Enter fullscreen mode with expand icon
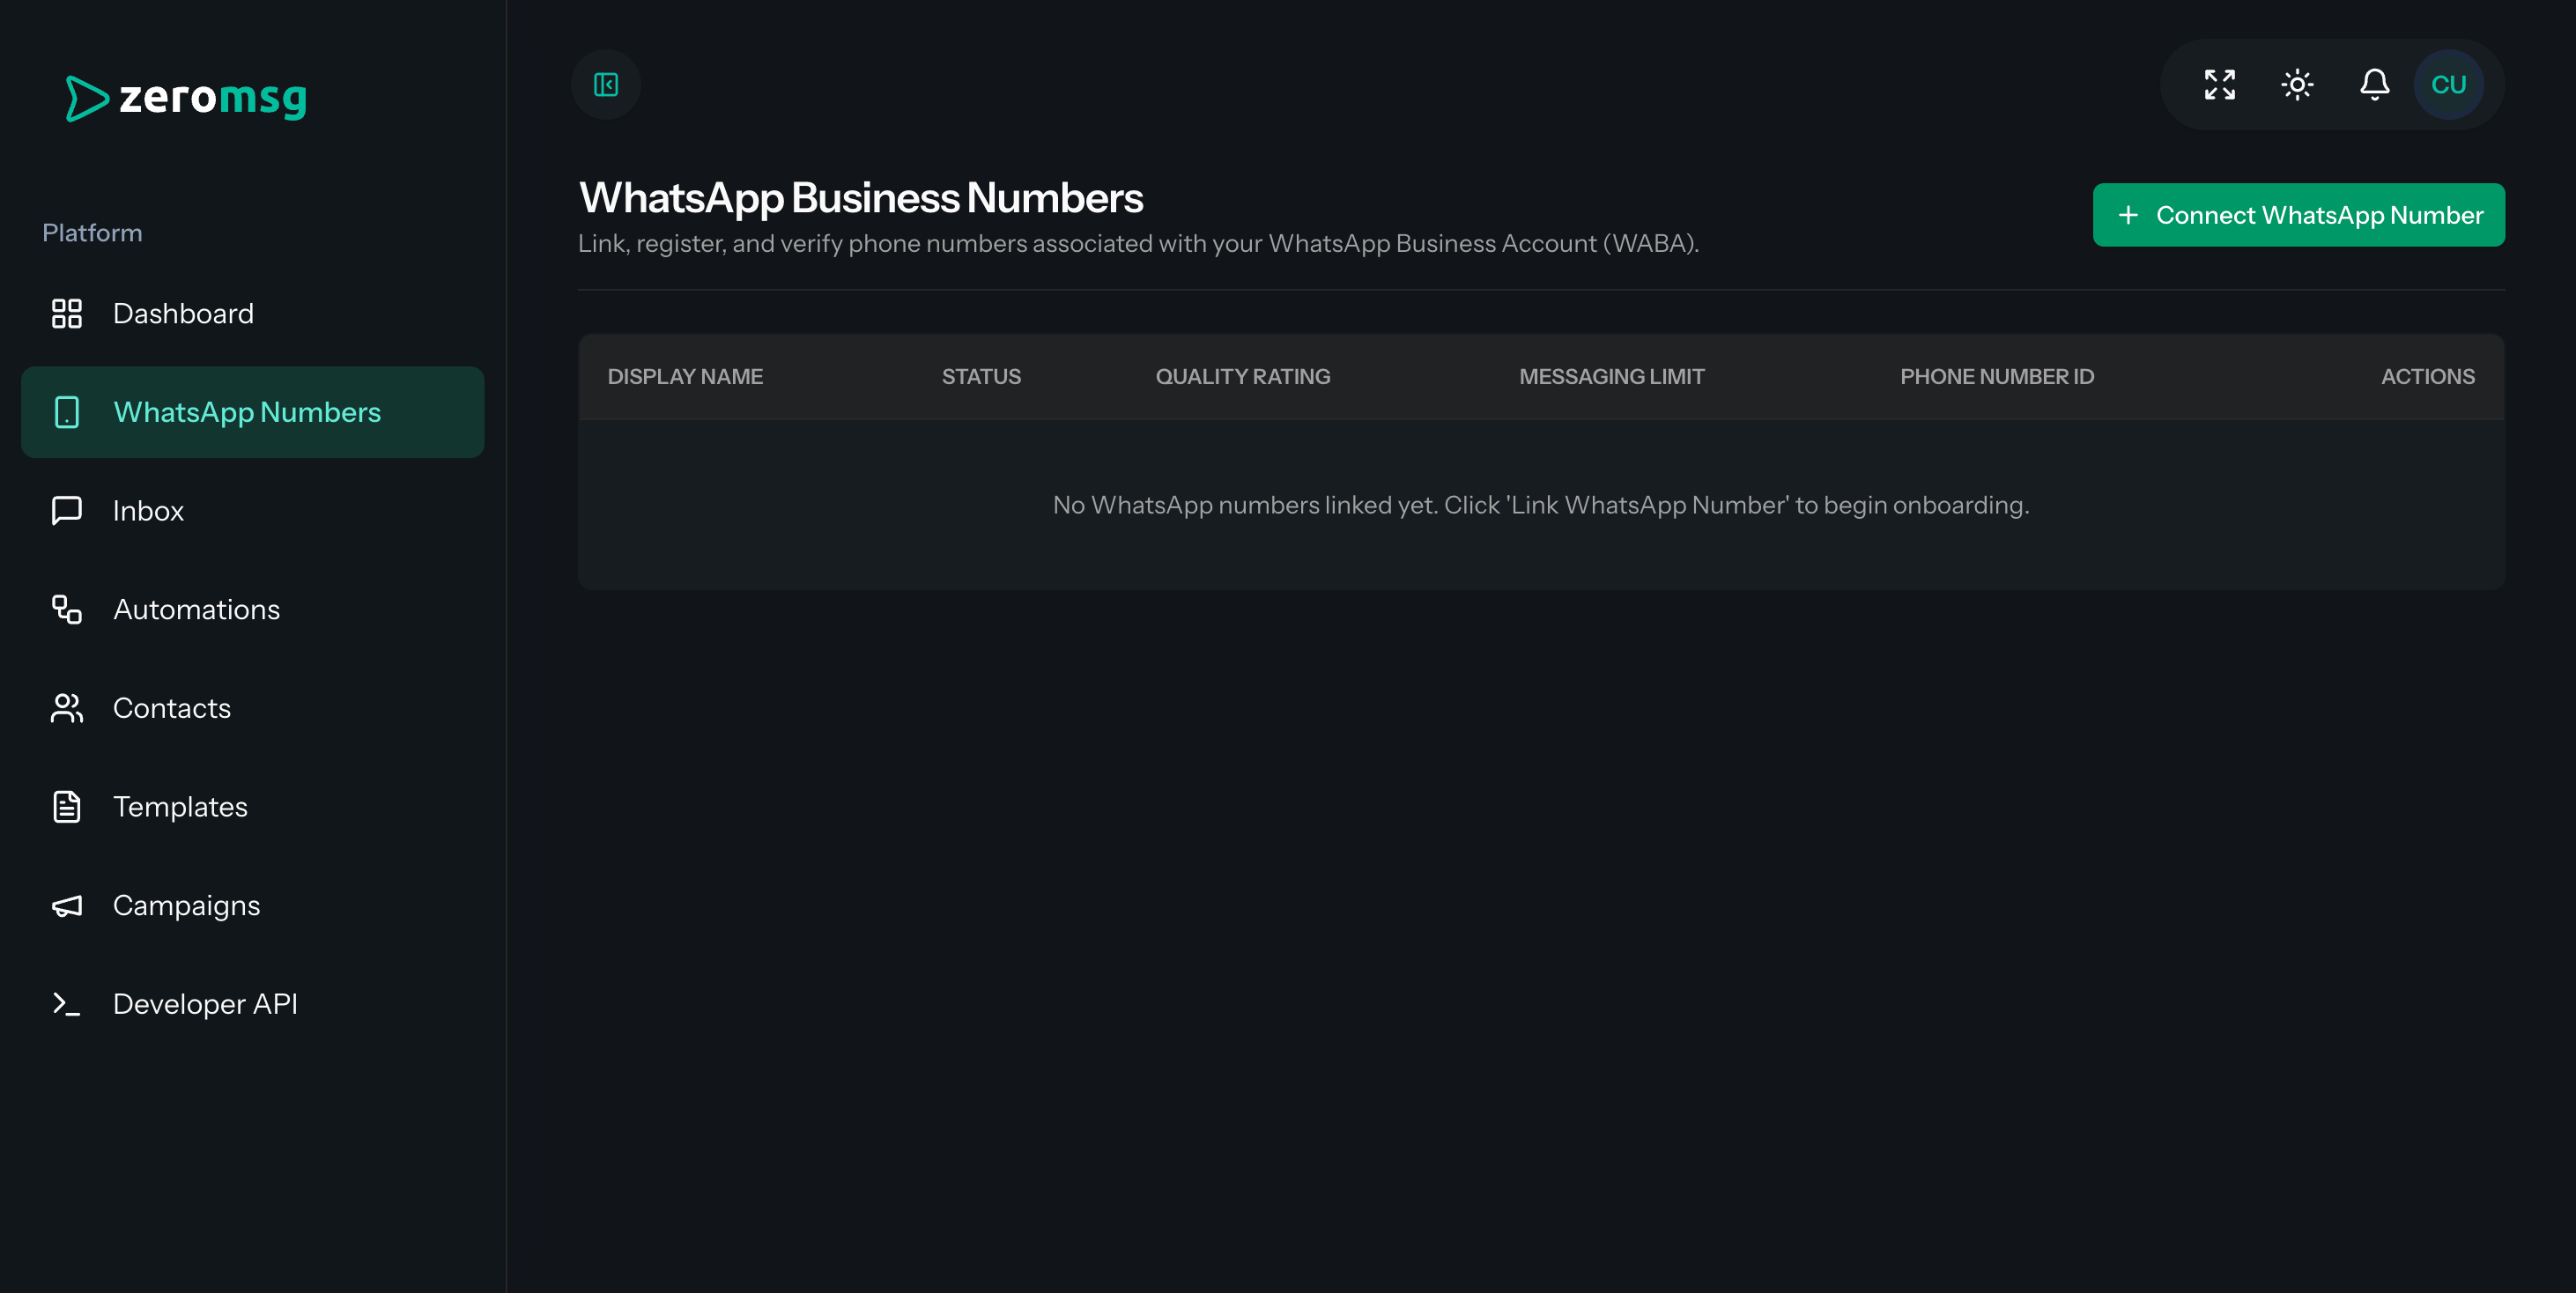 click(x=2220, y=85)
